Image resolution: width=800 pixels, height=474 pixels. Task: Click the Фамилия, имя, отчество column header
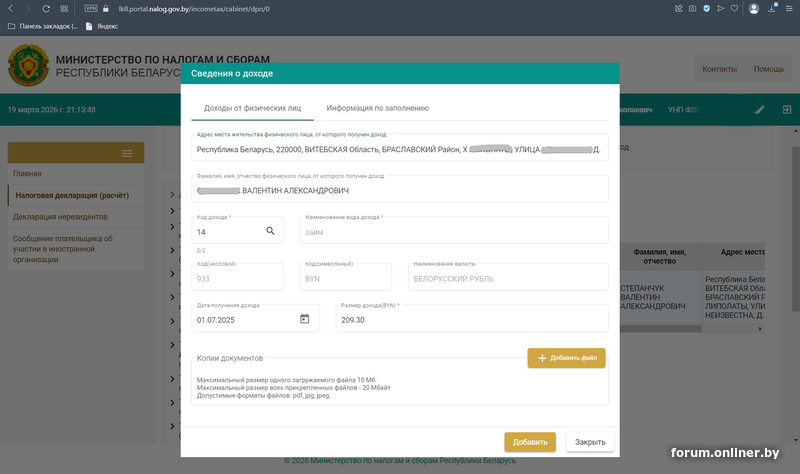pyautogui.click(x=659, y=256)
